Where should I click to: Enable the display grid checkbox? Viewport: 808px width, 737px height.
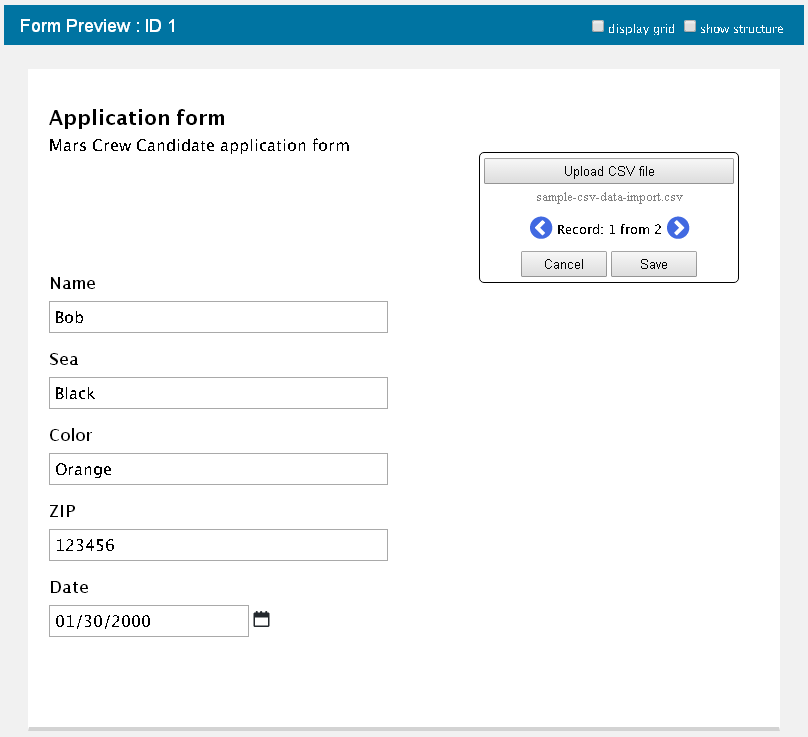(598, 27)
